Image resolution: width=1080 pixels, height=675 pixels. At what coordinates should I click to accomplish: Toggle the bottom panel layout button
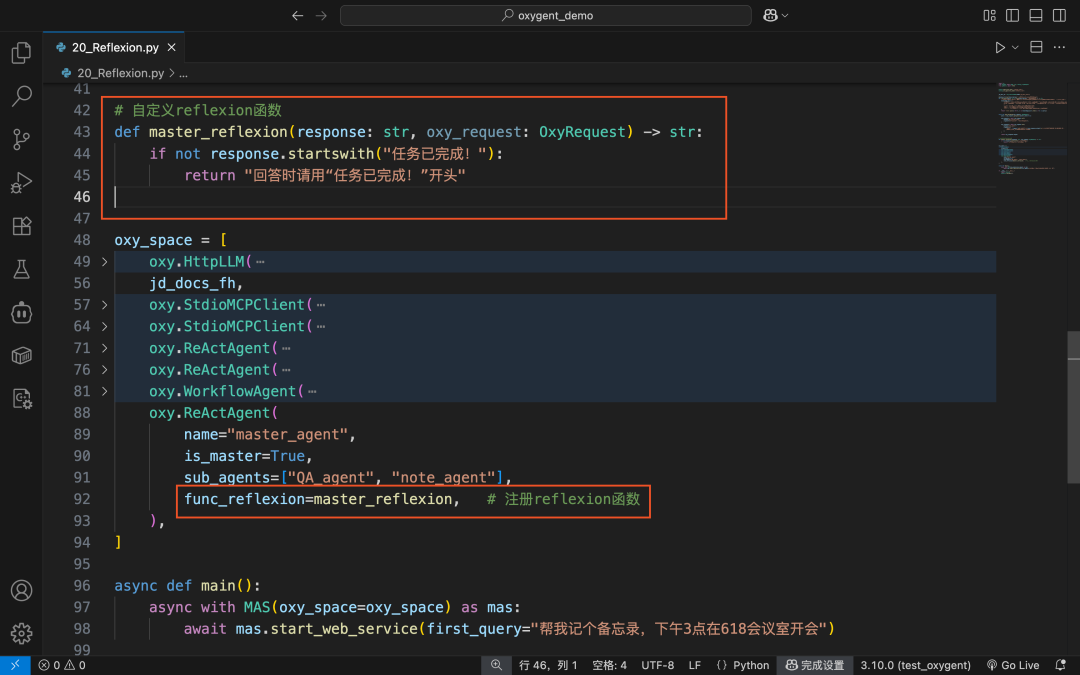(x=1036, y=15)
